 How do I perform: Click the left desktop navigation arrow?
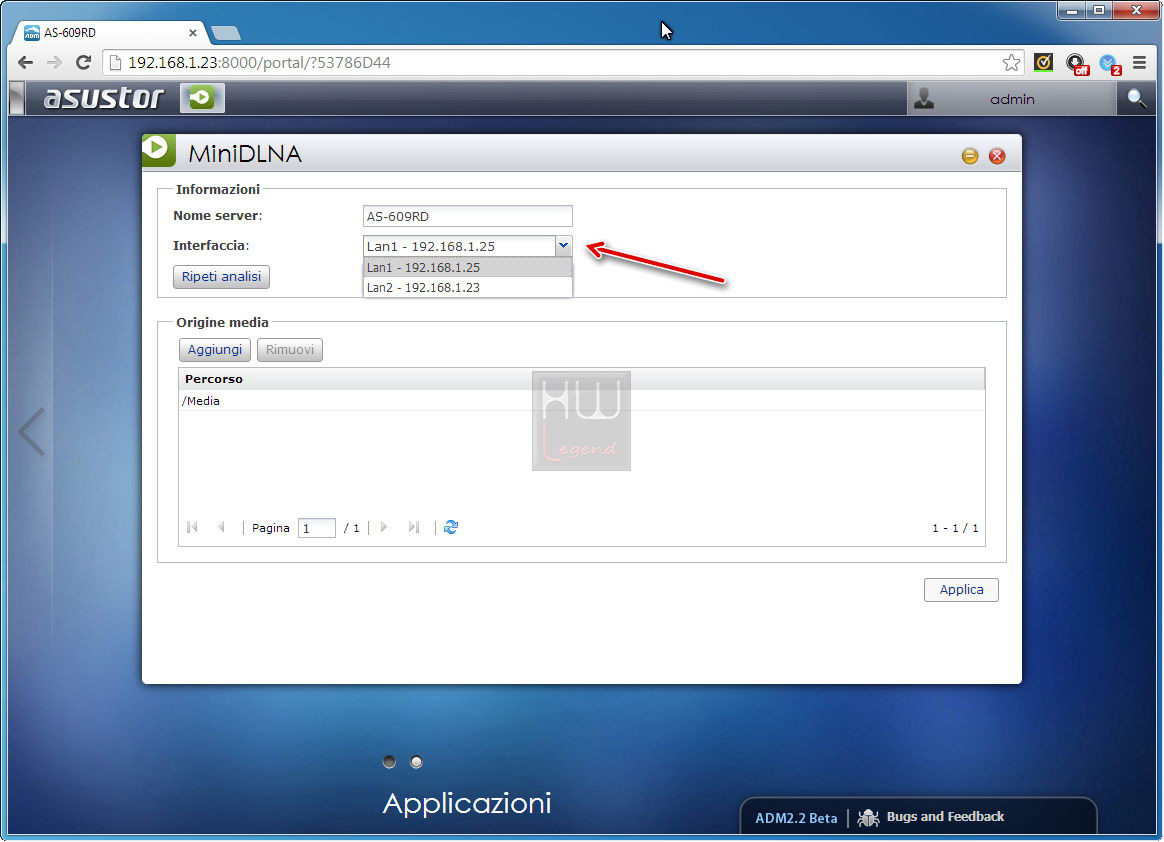click(32, 431)
